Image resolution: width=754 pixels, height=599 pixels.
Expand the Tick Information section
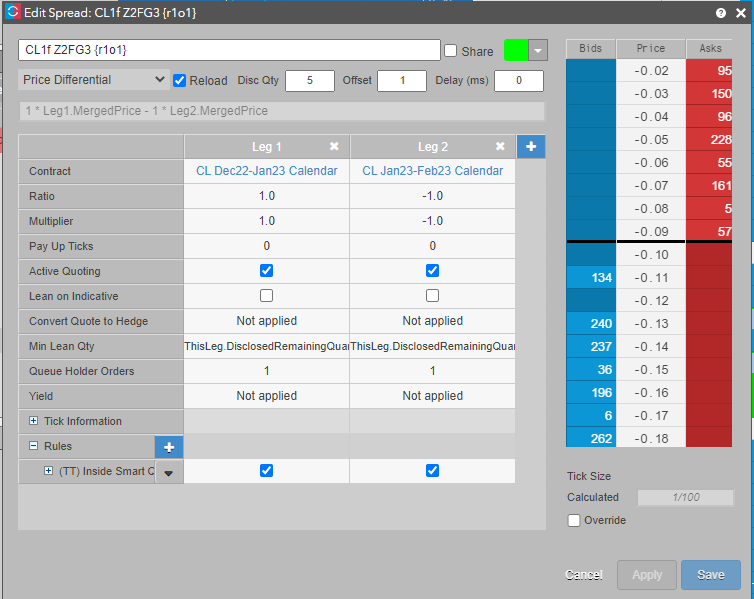(33, 421)
